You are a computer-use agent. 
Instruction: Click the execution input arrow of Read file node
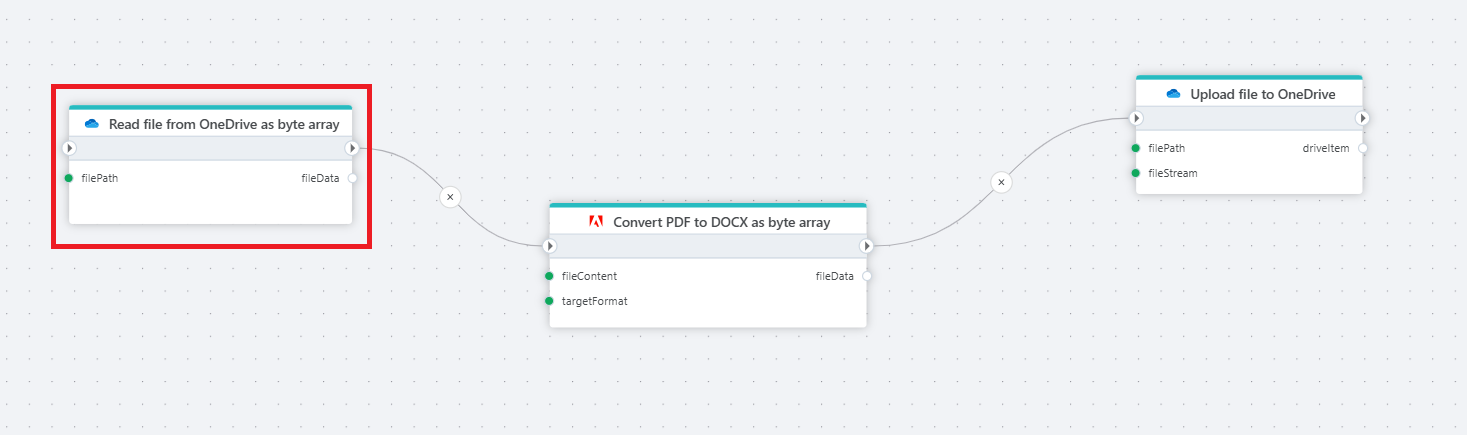[69, 148]
